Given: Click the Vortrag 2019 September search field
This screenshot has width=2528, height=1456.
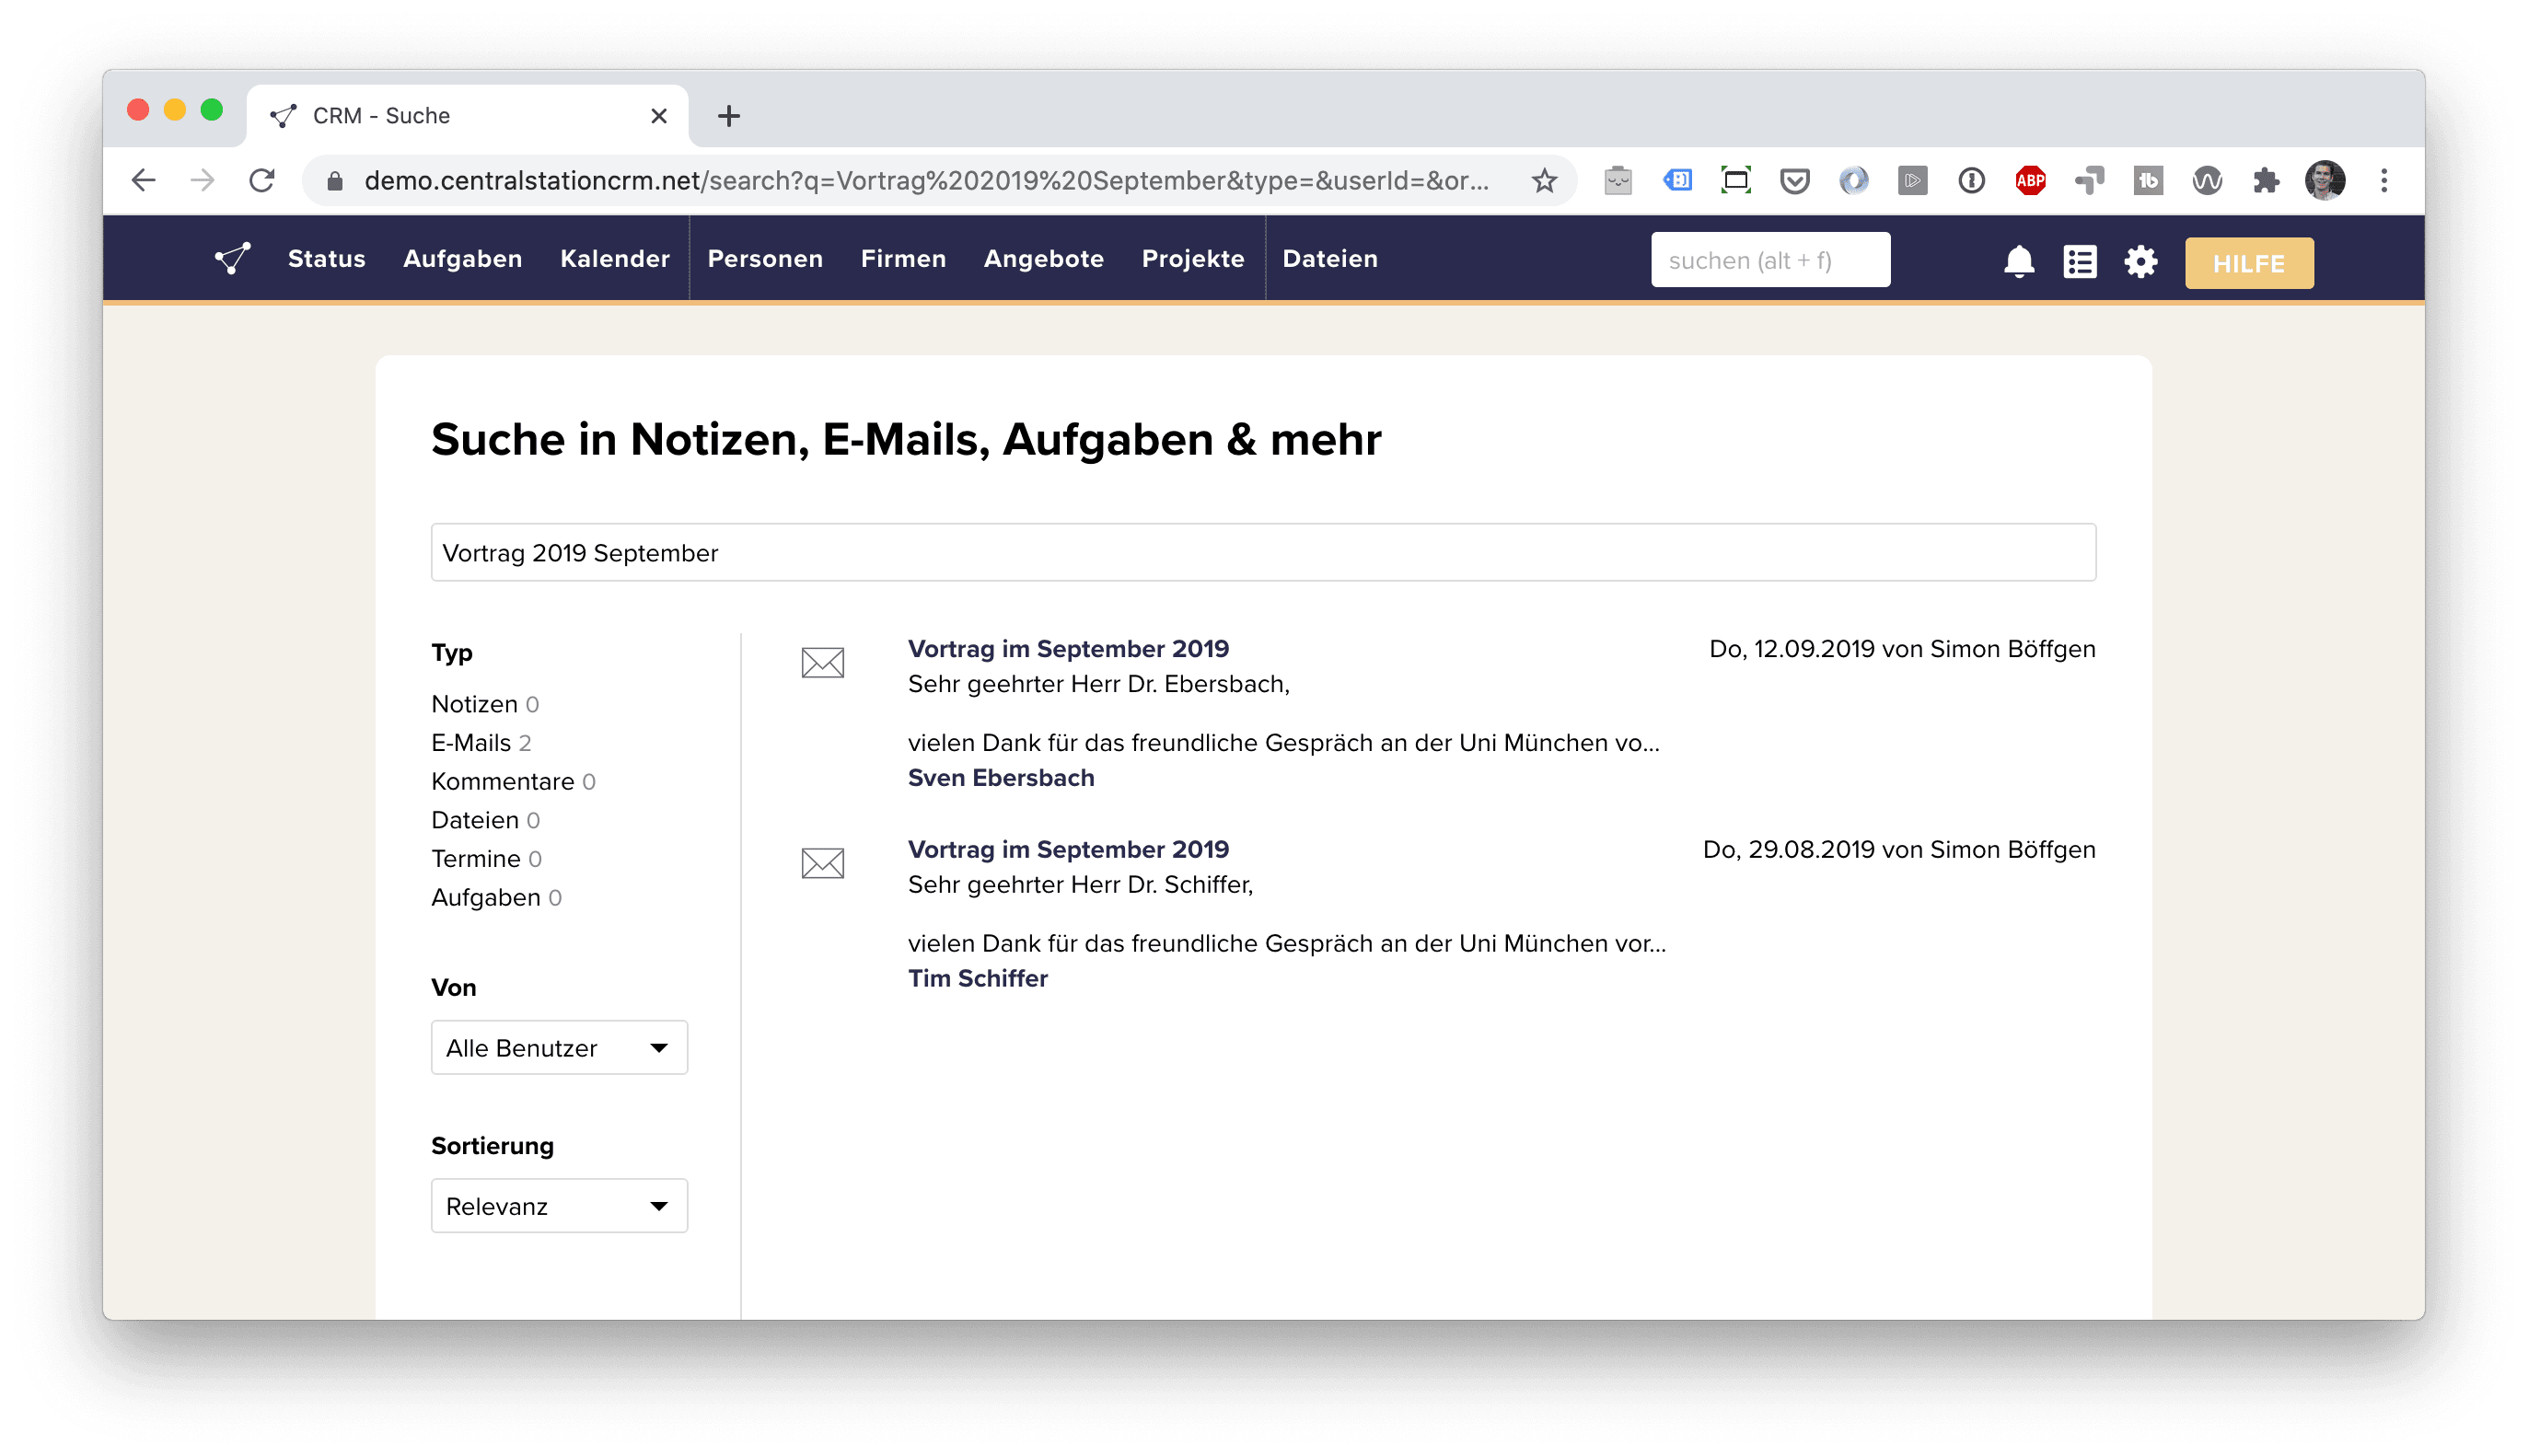Looking at the screenshot, I should click(x=1262, y=552).
